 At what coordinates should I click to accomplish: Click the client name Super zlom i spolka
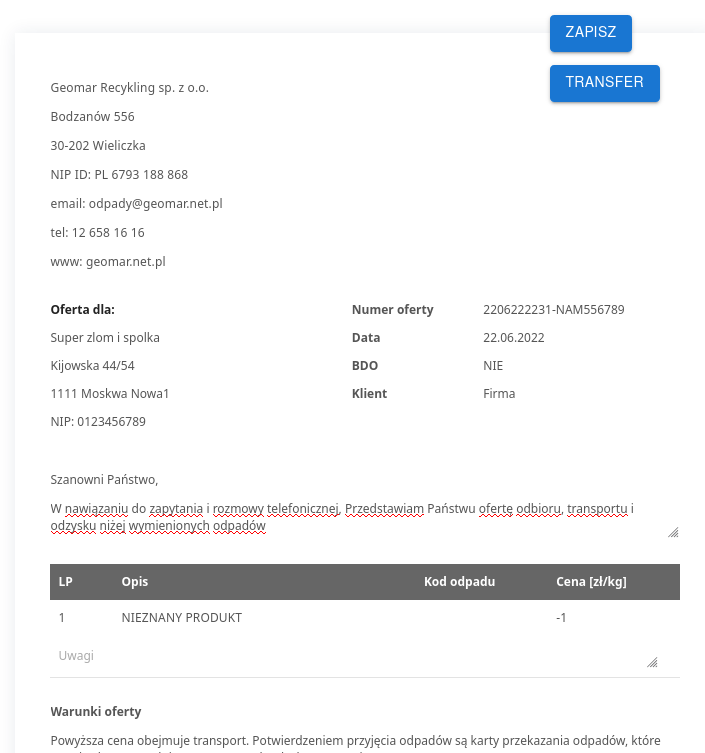click(105, 338)
